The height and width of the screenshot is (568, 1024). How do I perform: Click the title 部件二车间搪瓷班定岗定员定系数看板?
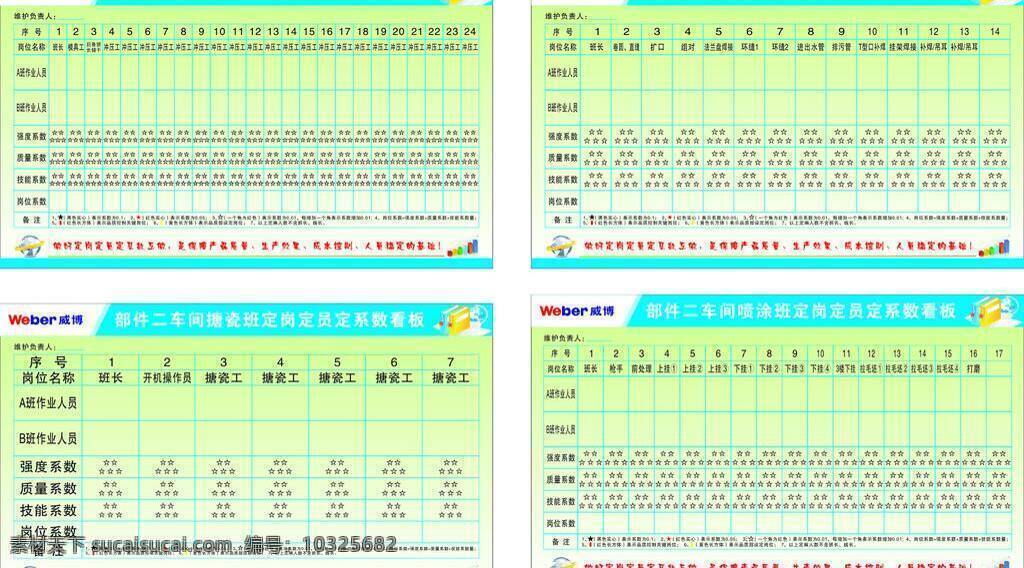(x=270, y=320)
